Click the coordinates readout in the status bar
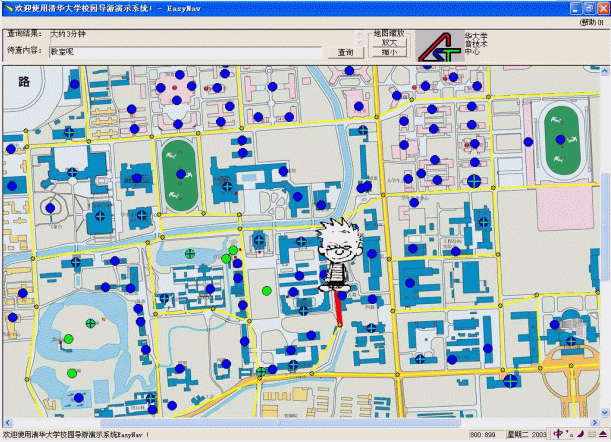 click(x=483, y=435)
